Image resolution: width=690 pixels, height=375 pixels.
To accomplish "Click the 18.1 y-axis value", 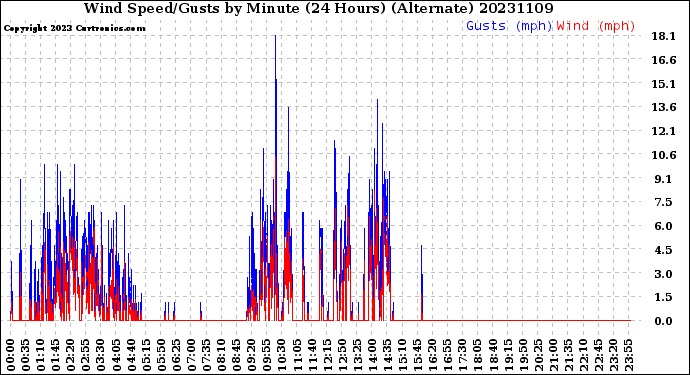I will 664,36.
